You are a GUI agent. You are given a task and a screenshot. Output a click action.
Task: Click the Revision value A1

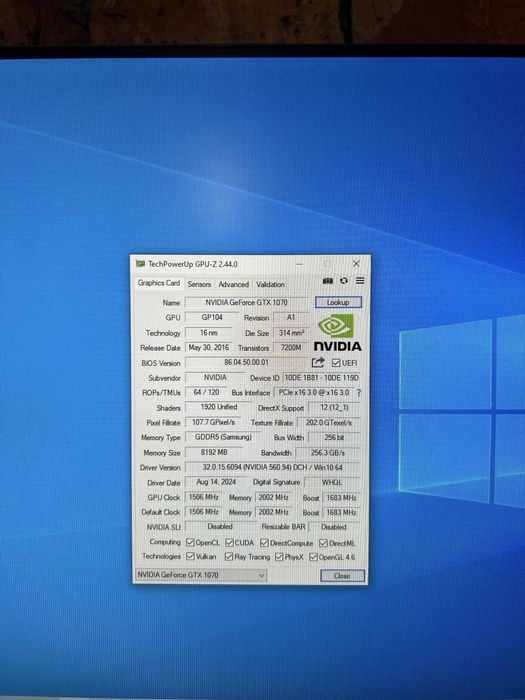(x=291, y=317)
